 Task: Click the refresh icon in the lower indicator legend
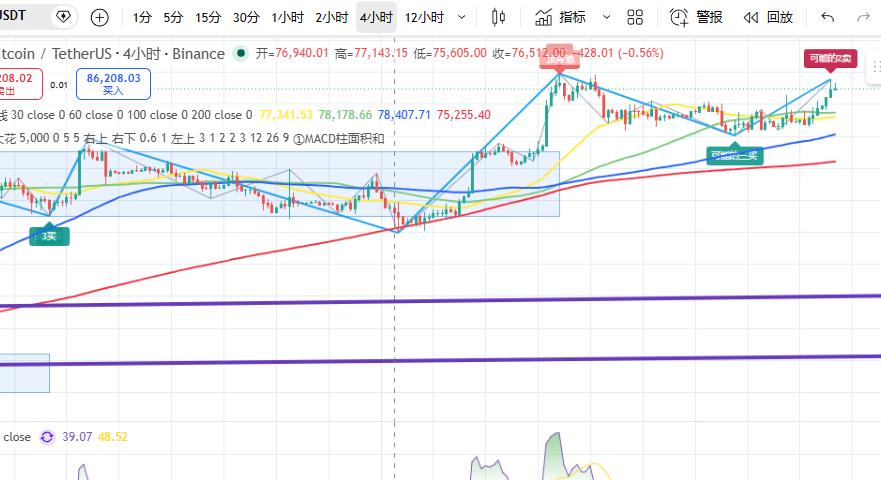click(47, 437)
